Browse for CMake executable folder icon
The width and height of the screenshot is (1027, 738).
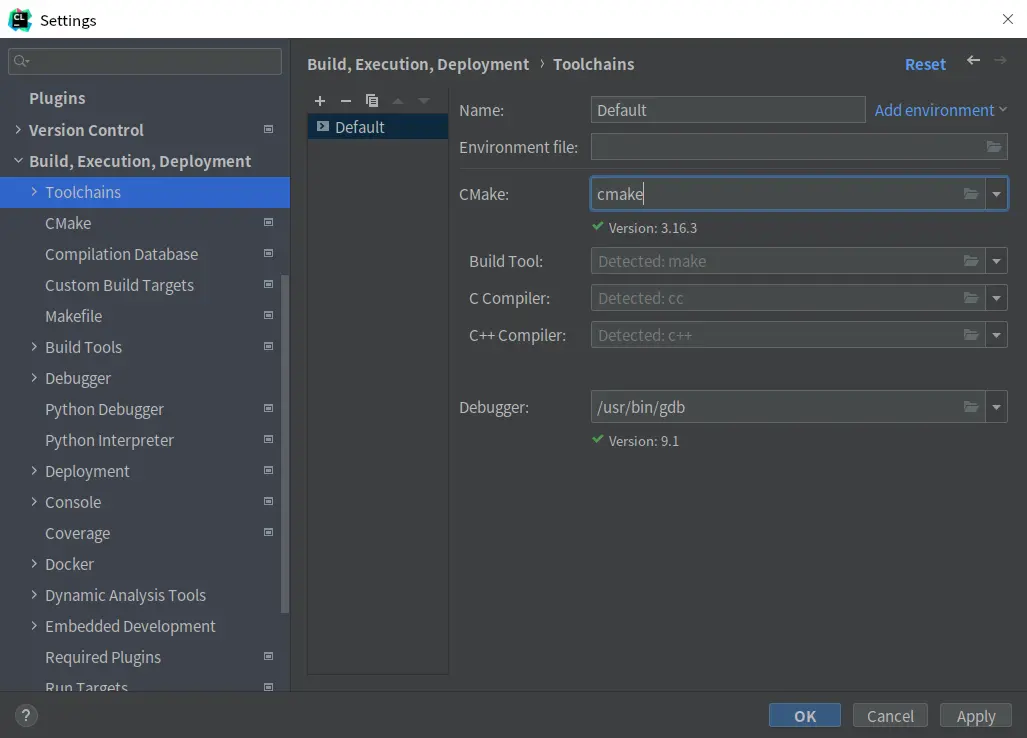[x=971, y=194]
